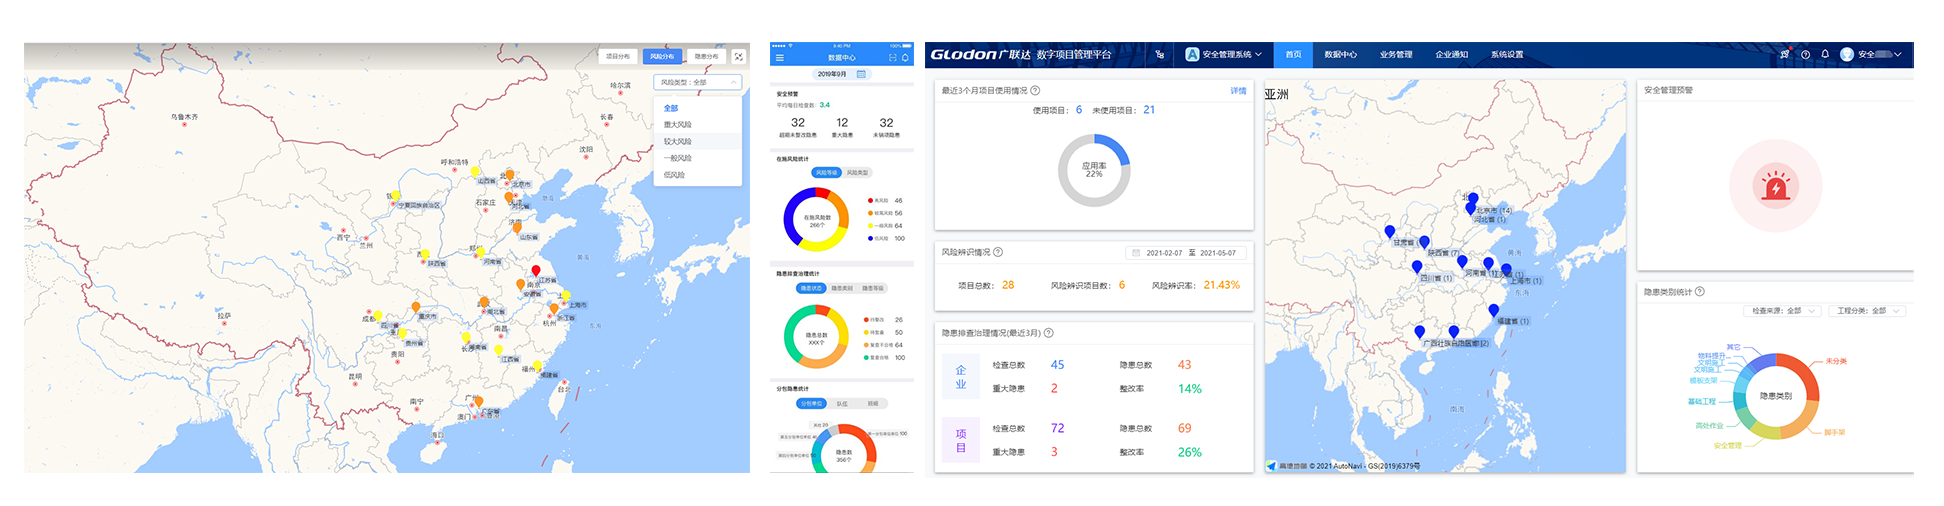The height and width of the screenshot is (506, 1944).
Task: Tap the scan icon in the mobile header
Action: (893, 58)
